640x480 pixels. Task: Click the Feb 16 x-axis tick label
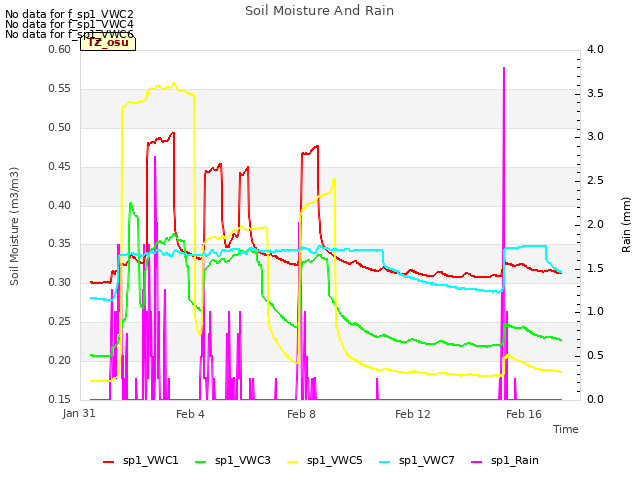tap(524, 414)
